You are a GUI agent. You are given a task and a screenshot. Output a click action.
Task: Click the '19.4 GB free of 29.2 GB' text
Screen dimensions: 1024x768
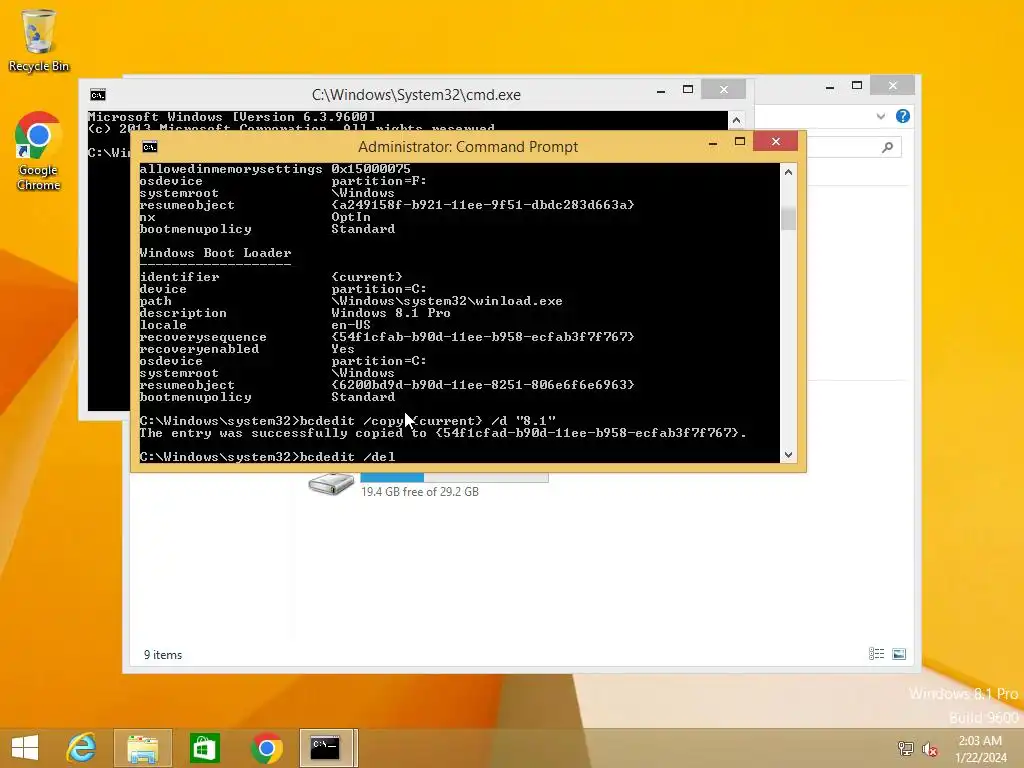(420, 492)
